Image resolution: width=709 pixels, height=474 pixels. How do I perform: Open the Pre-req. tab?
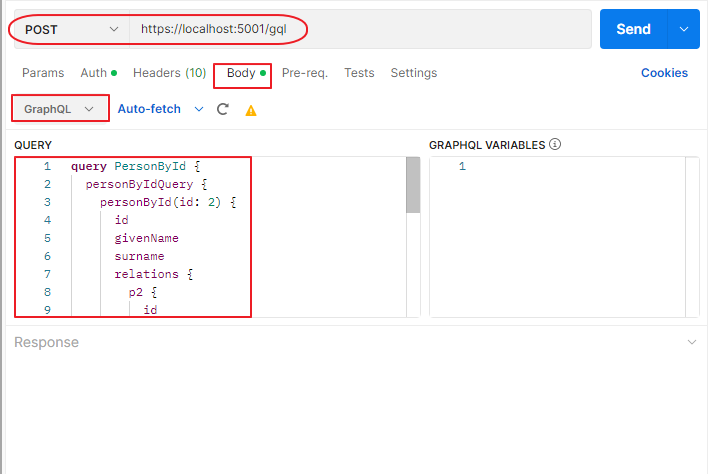pyautogui.click(x=305, y=73)
